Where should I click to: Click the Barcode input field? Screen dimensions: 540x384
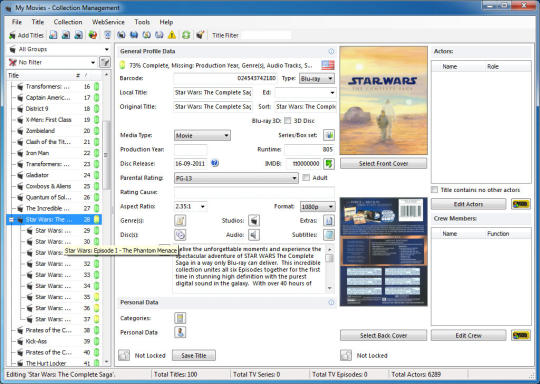click(x=226, y=79)
